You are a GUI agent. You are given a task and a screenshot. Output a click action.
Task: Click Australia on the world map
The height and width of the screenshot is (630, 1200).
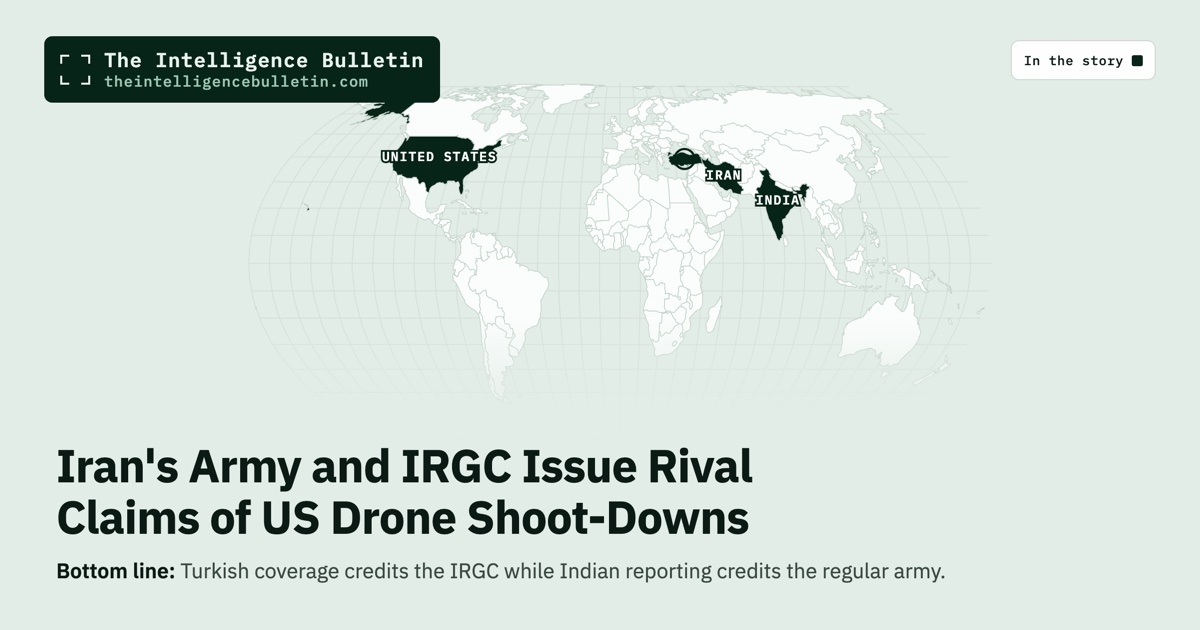click(x=878, y=327)
